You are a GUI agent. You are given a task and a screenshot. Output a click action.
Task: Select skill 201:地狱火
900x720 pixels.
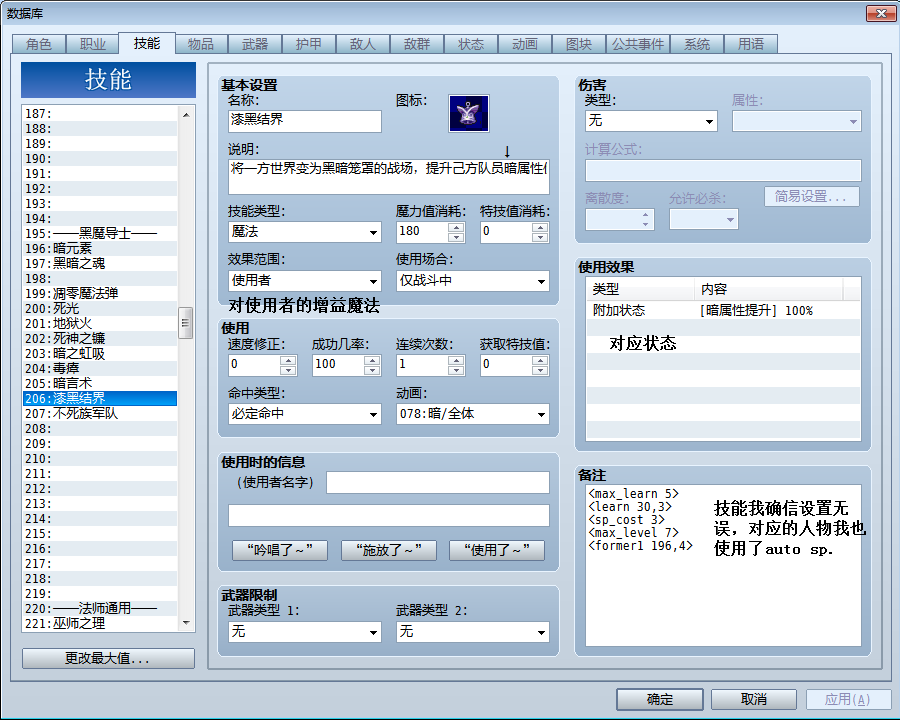[100, 323]
